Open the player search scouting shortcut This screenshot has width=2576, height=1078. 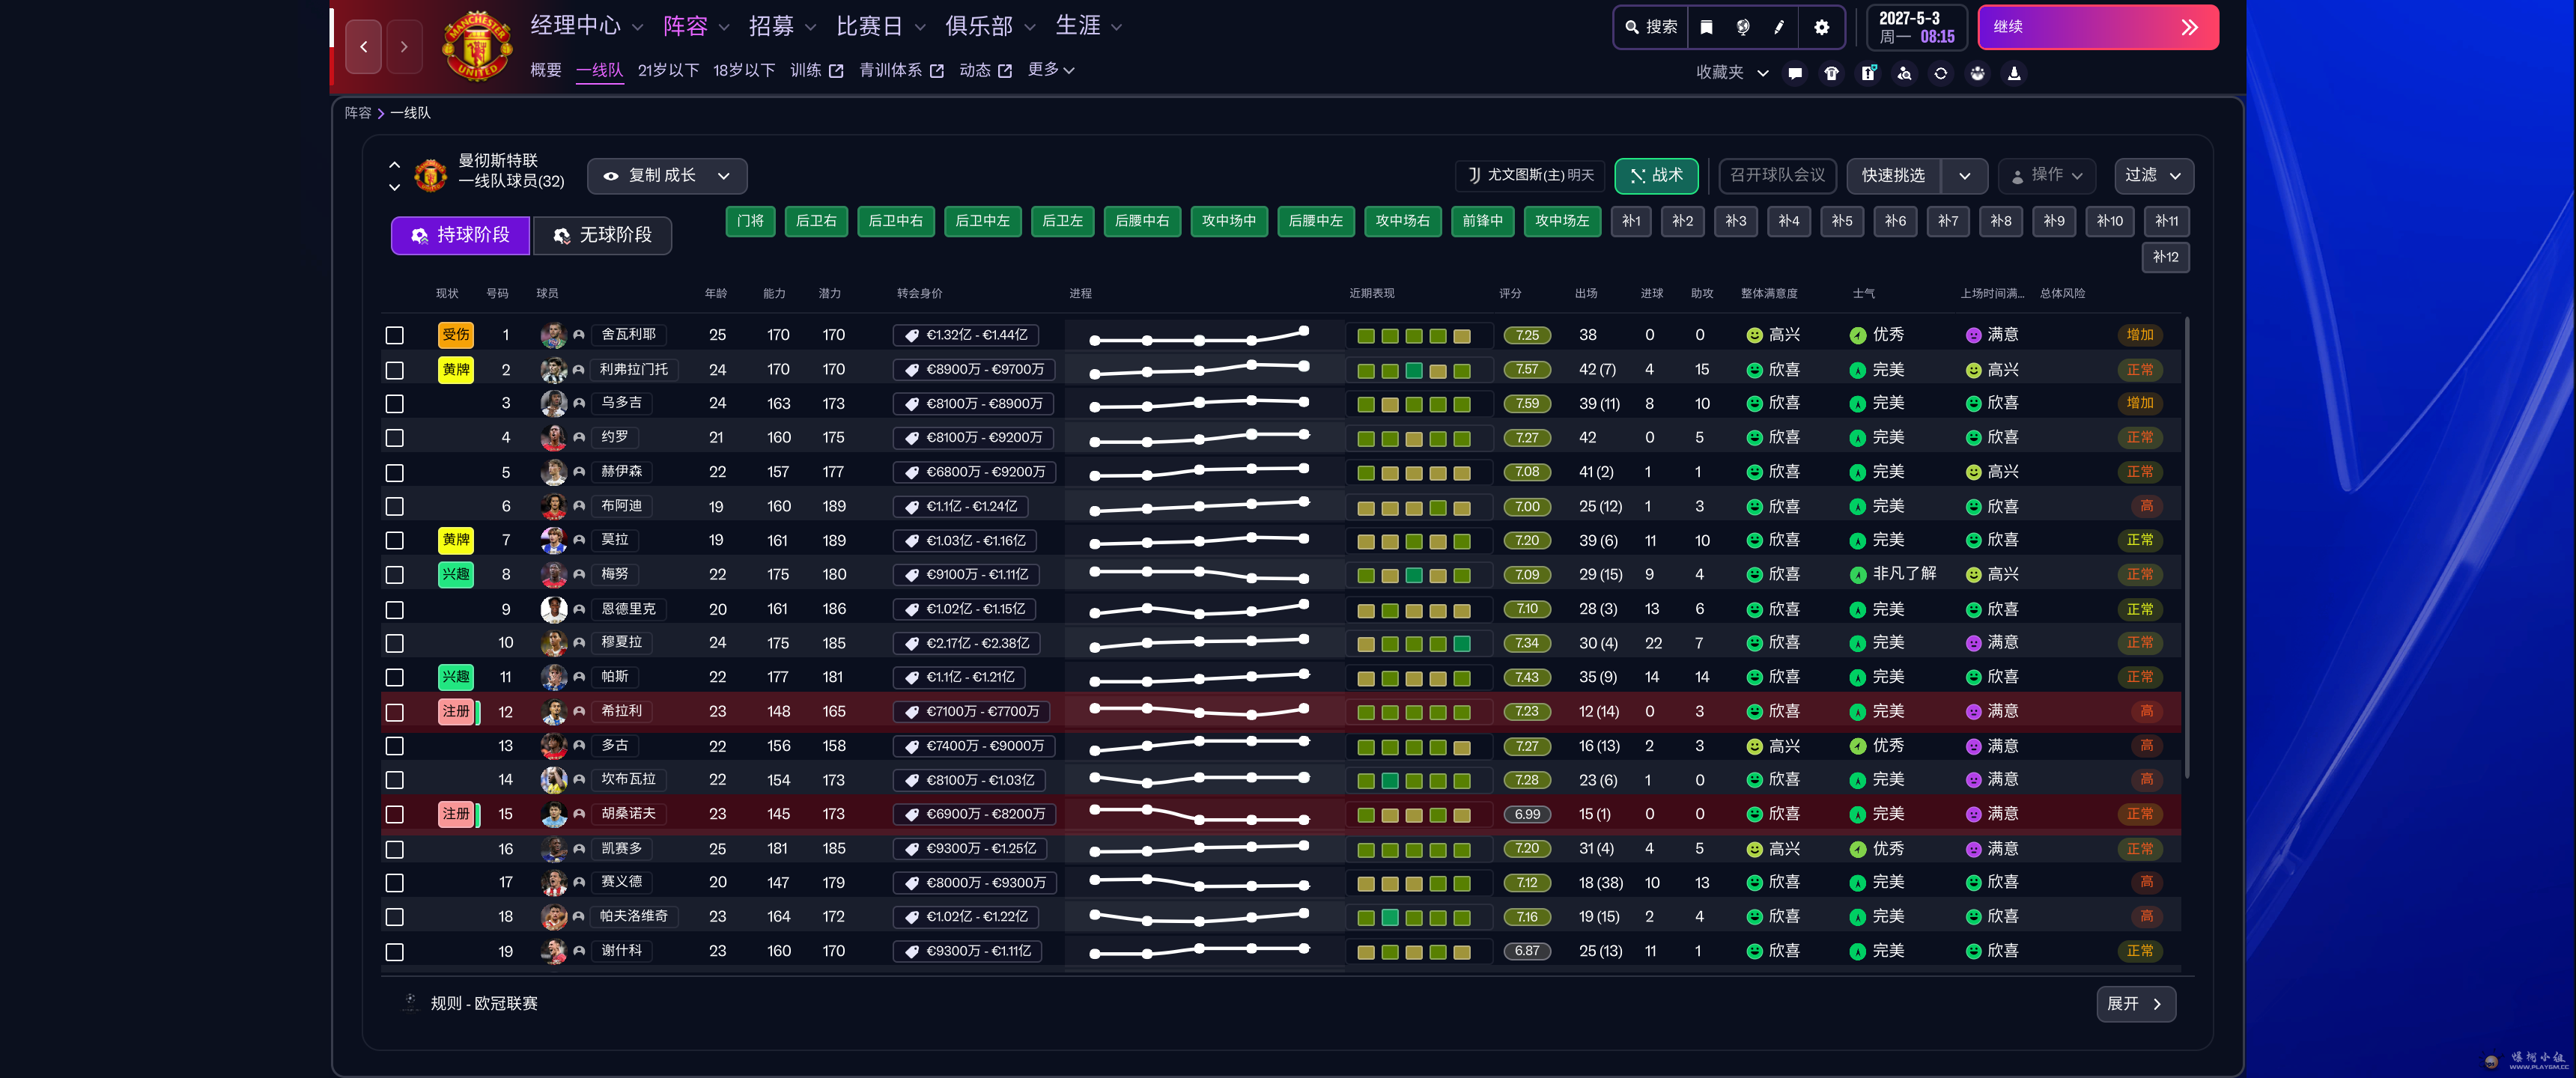pos(1904,73)
